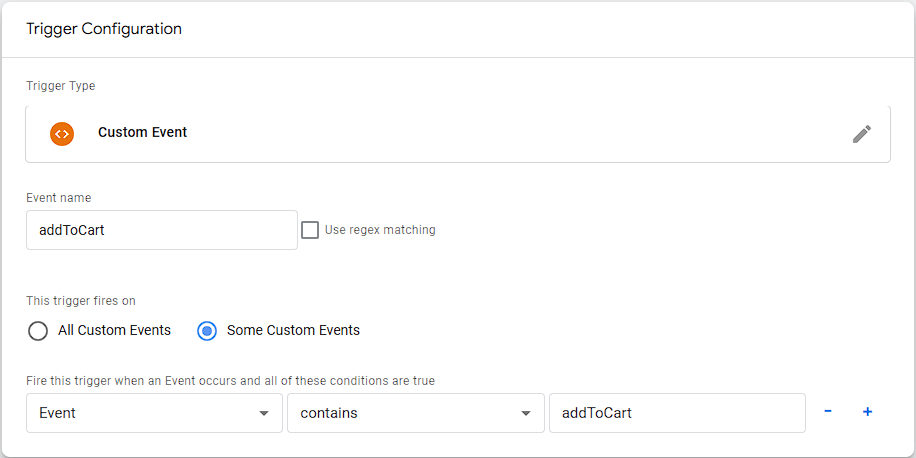Add a new condition with the plus icon

pos(867,412)
